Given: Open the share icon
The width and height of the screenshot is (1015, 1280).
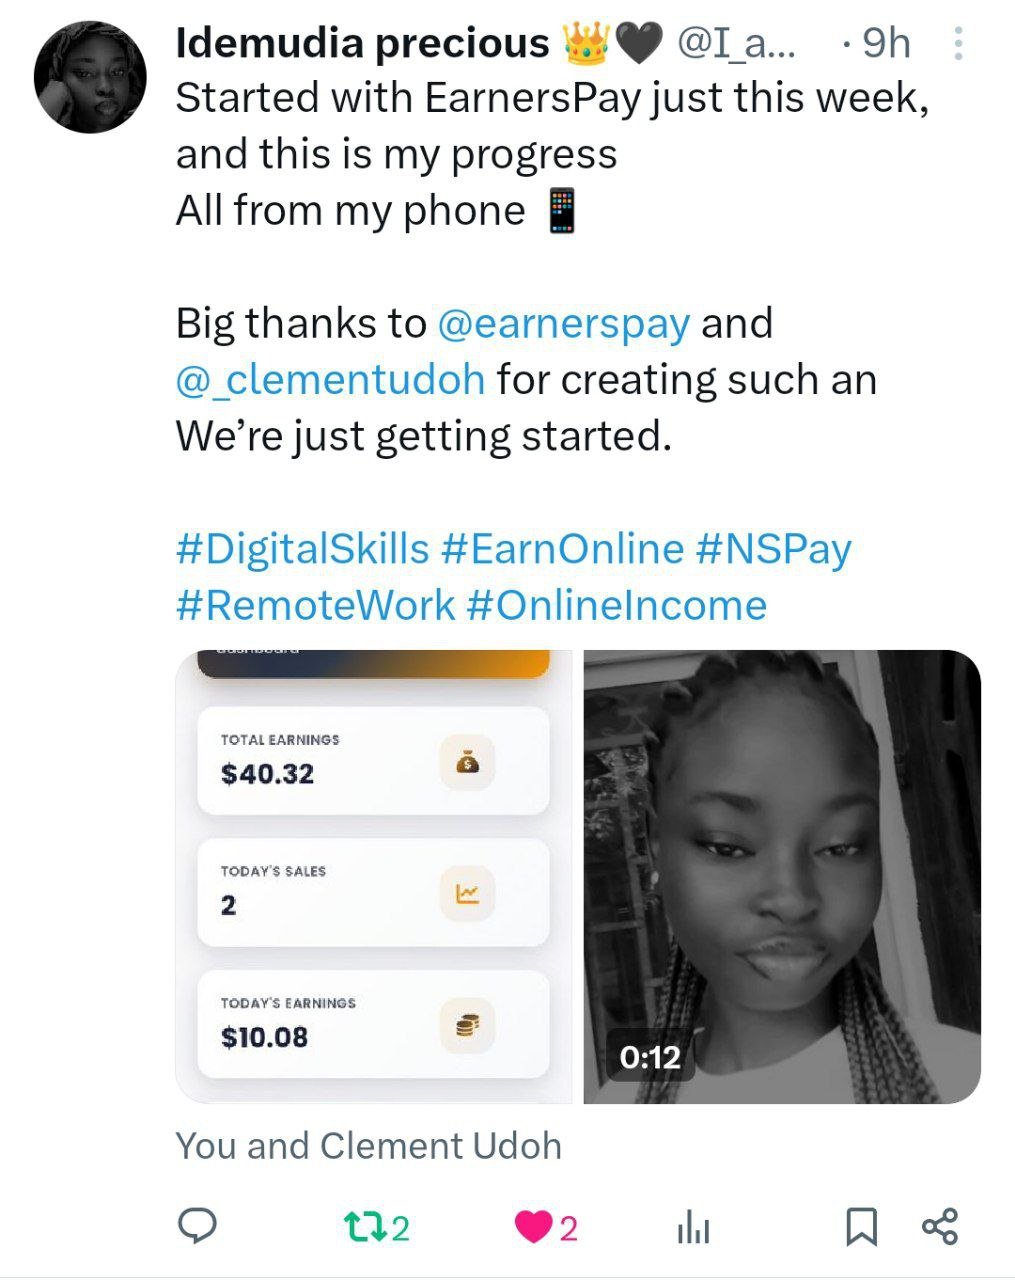Looking at the screenshot, I should (939, 1226).
